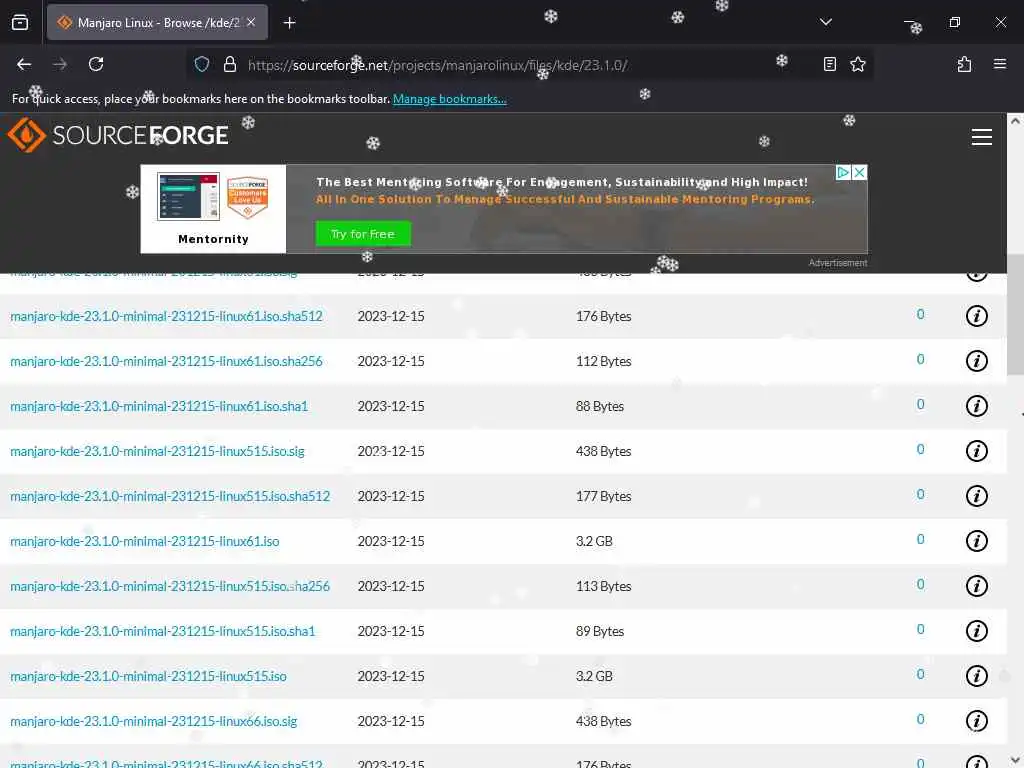View info for linux61.iso.sha512 row

[976, 316]
